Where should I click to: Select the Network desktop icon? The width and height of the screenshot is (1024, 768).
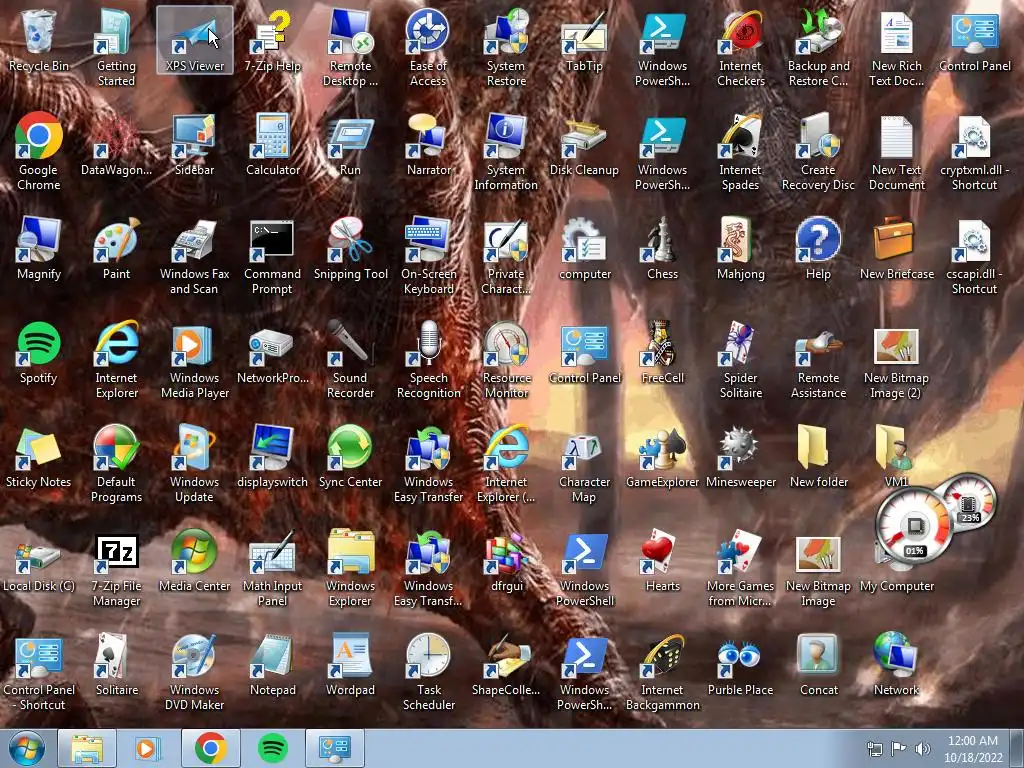897,664
